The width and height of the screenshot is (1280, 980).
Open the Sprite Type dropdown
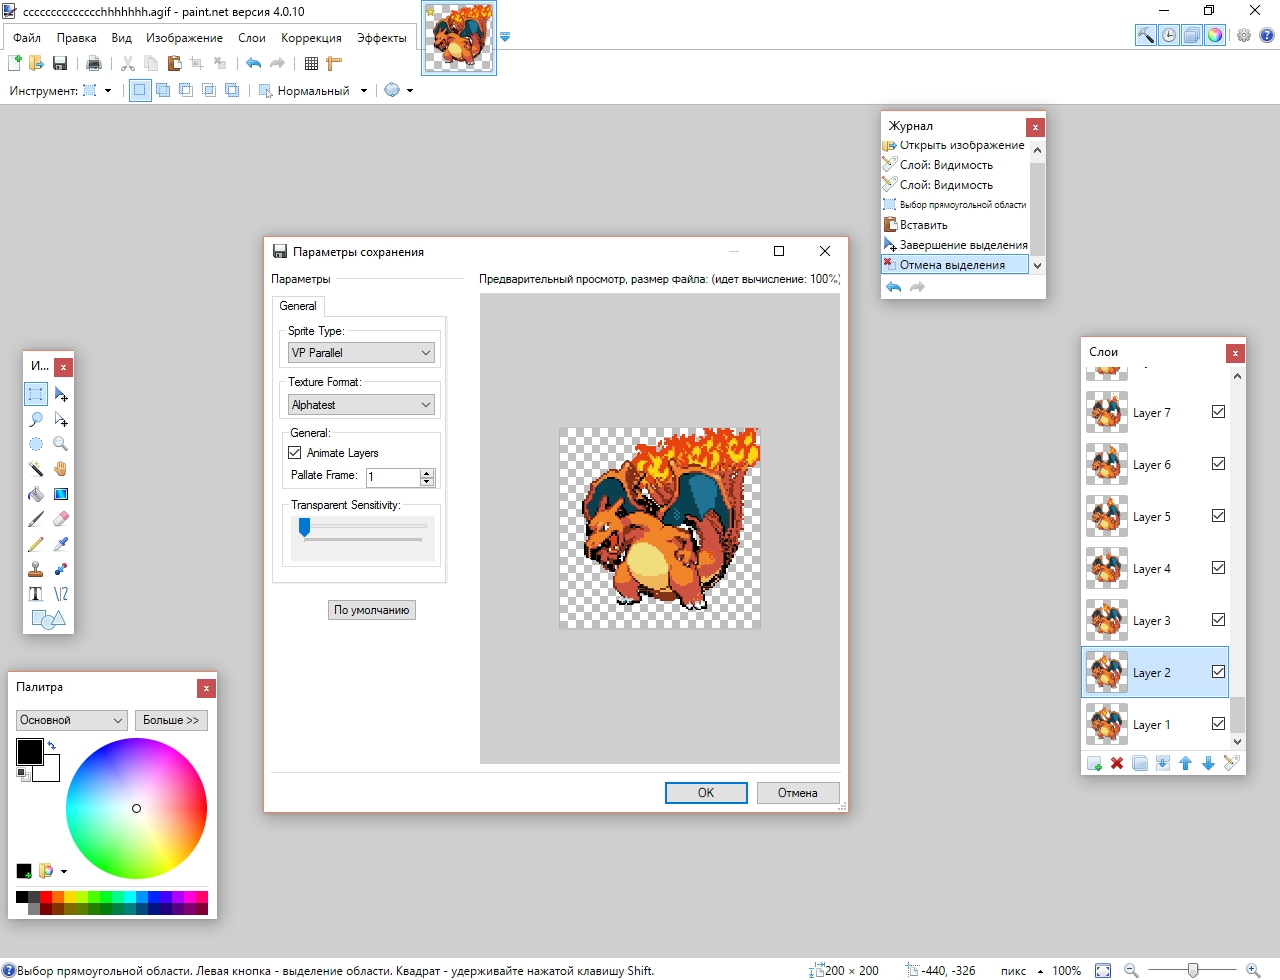[x=361, y=353]
